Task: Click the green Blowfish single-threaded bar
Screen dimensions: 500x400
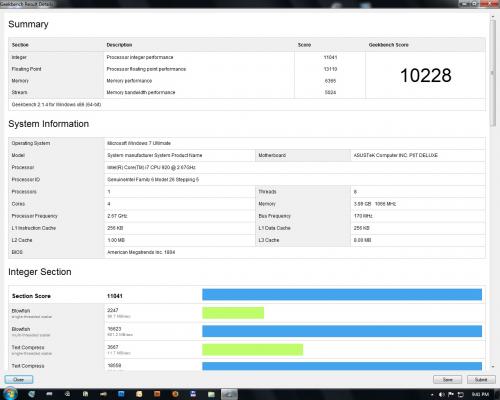Action: coord(233,313)
